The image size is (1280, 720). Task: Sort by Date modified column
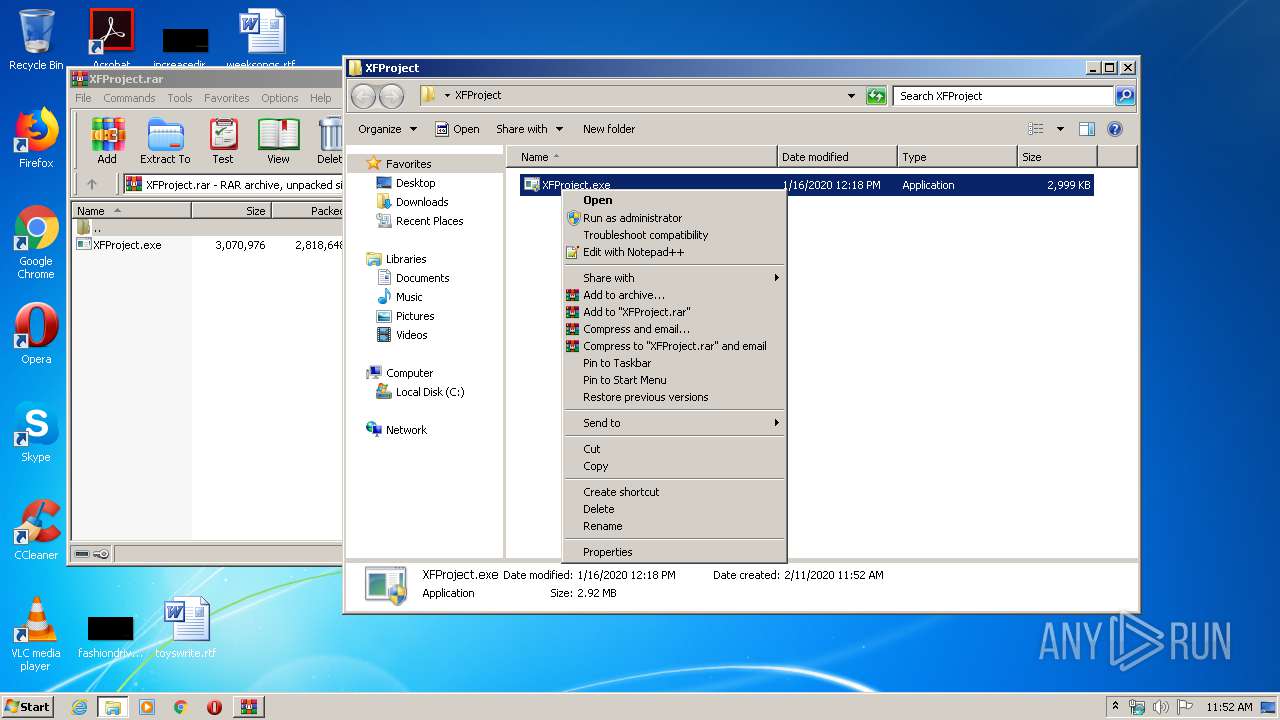click(x=837, y=157)
